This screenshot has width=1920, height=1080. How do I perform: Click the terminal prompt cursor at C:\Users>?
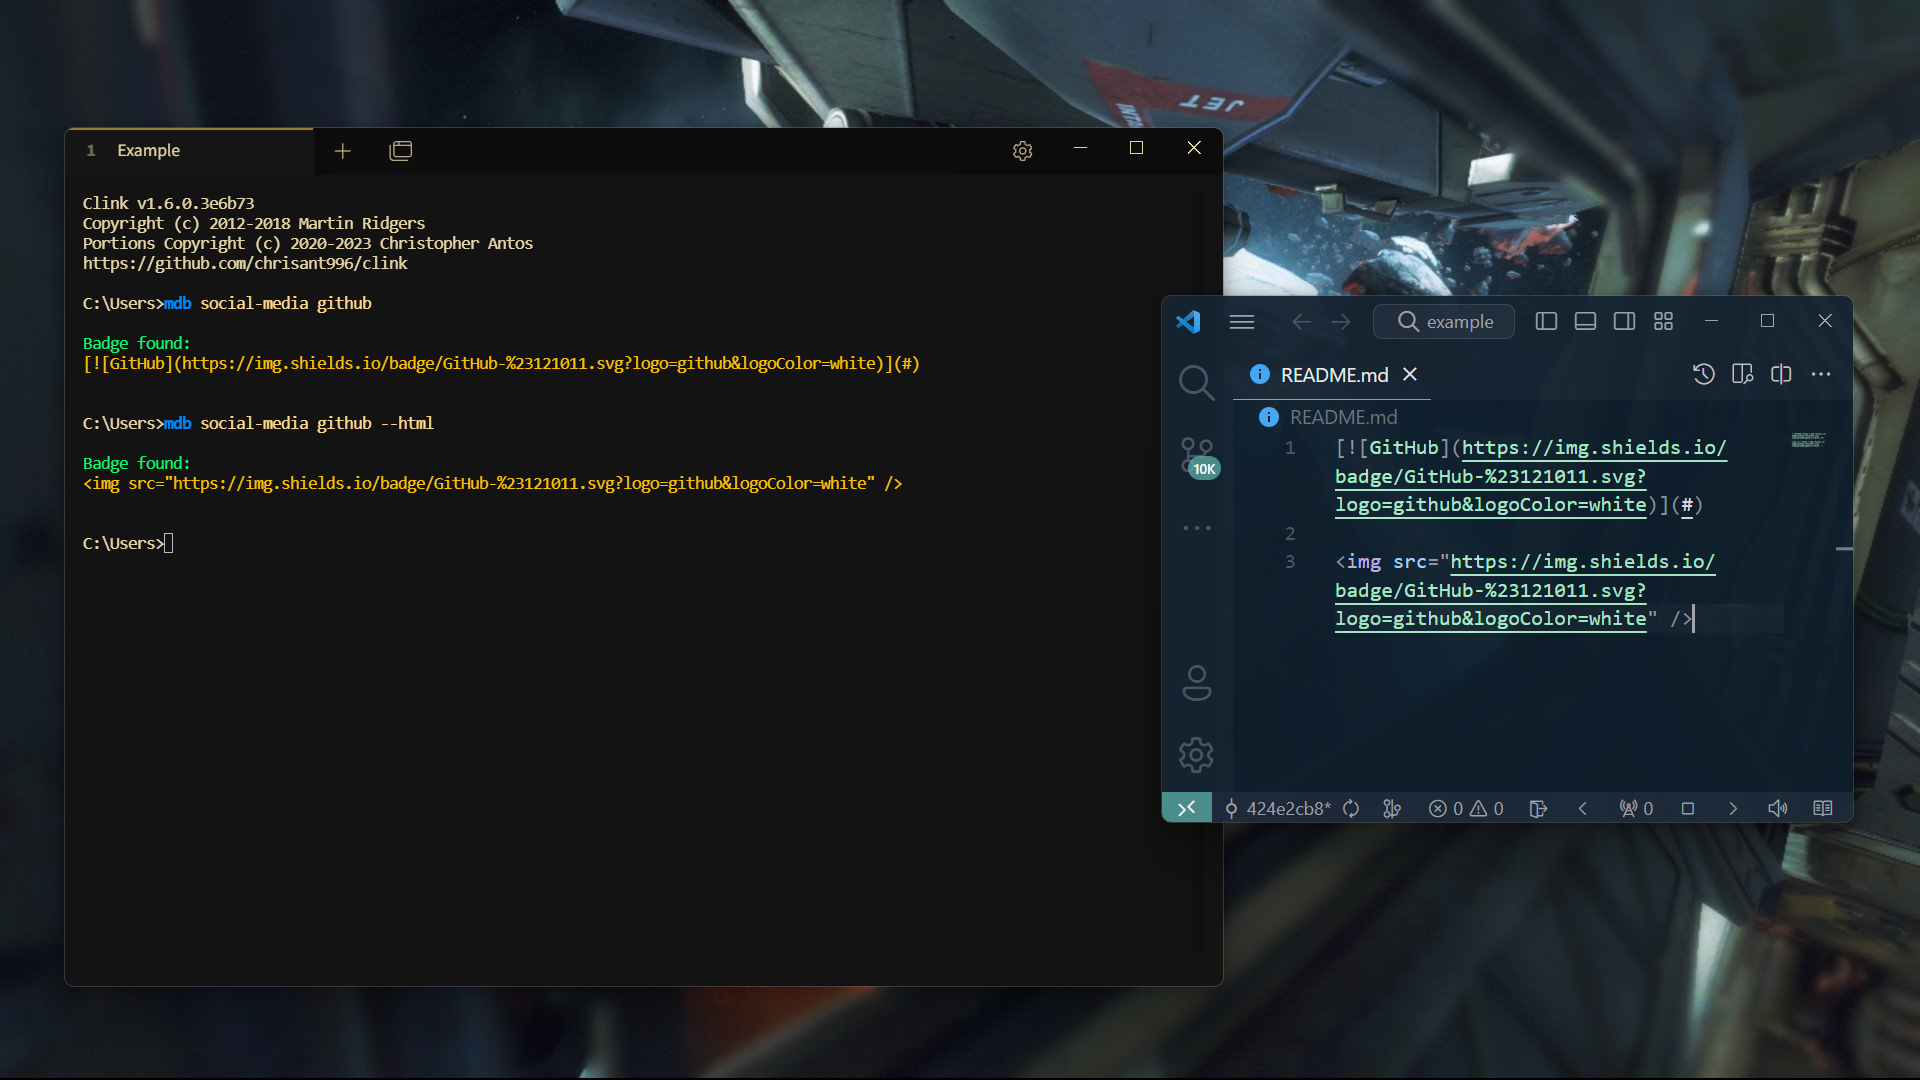[169, 543]
